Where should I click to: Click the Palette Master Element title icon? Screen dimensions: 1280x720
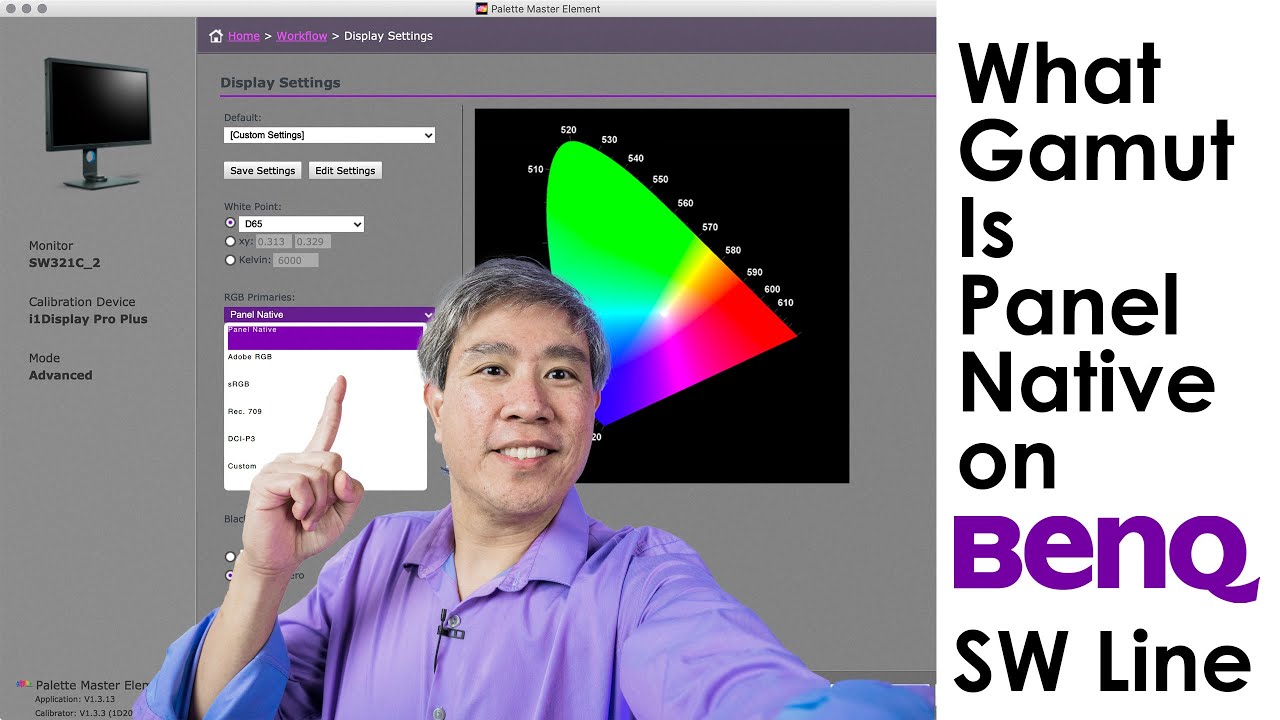click(483, 8)
